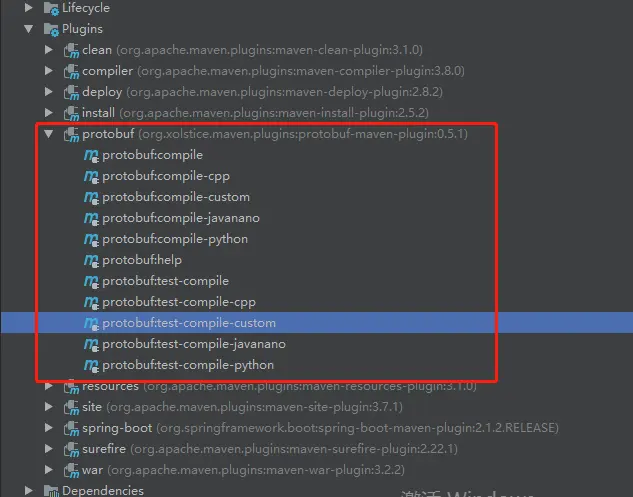Select the protobuf protobuf-maven-plugin row
The width and height of the screenshot is (633, 497).
pos(275,134)
